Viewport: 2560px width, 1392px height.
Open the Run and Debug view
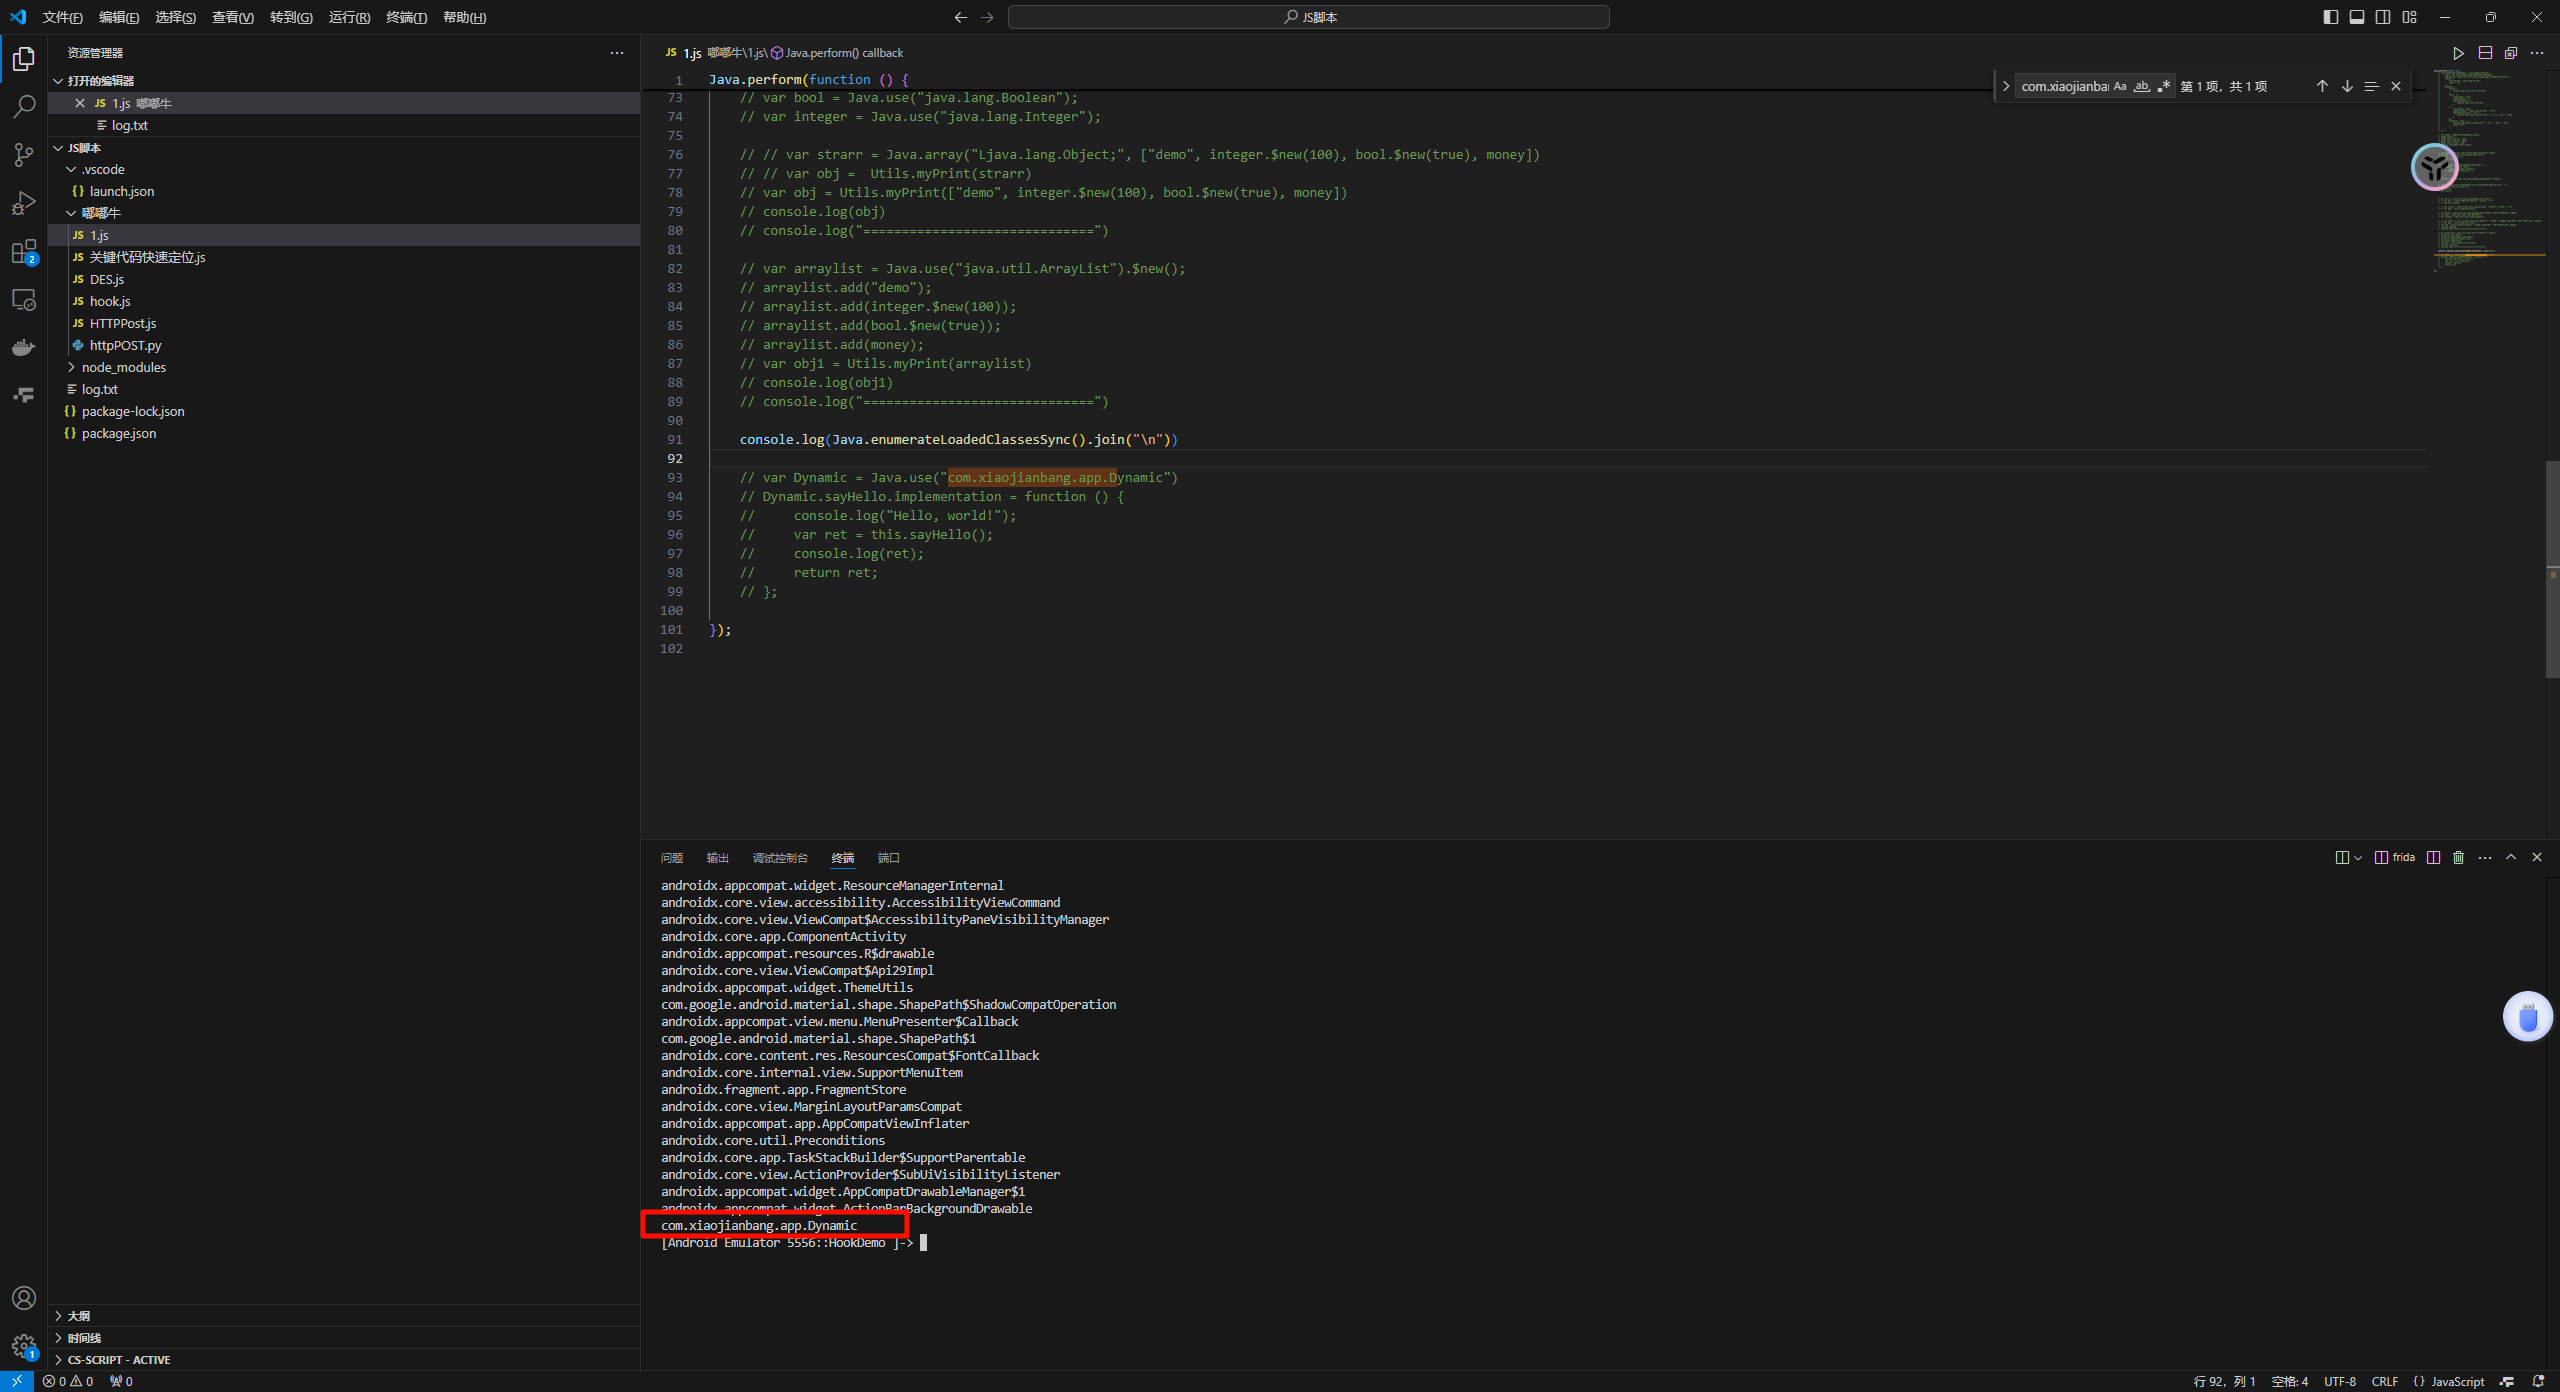[24, 203]
